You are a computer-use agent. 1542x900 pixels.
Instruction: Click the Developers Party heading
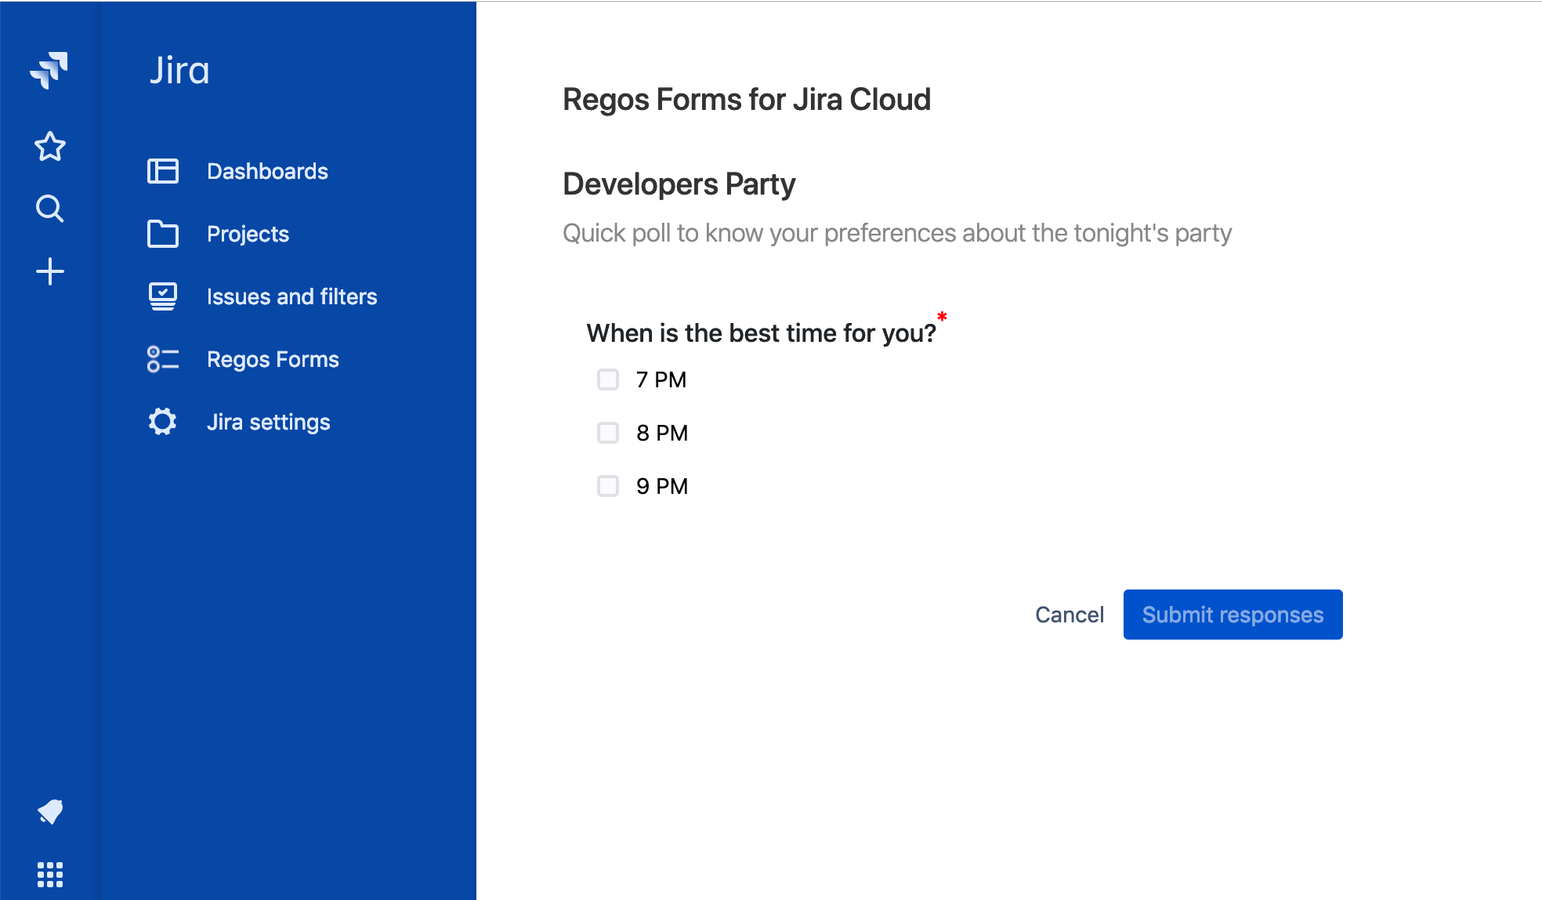pyautogui.click(x=679, y=184)
